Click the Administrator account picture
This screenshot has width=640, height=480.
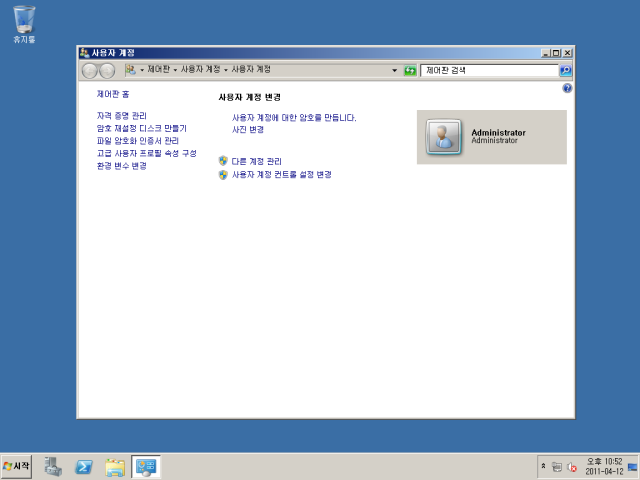click(x=444, y=137)
